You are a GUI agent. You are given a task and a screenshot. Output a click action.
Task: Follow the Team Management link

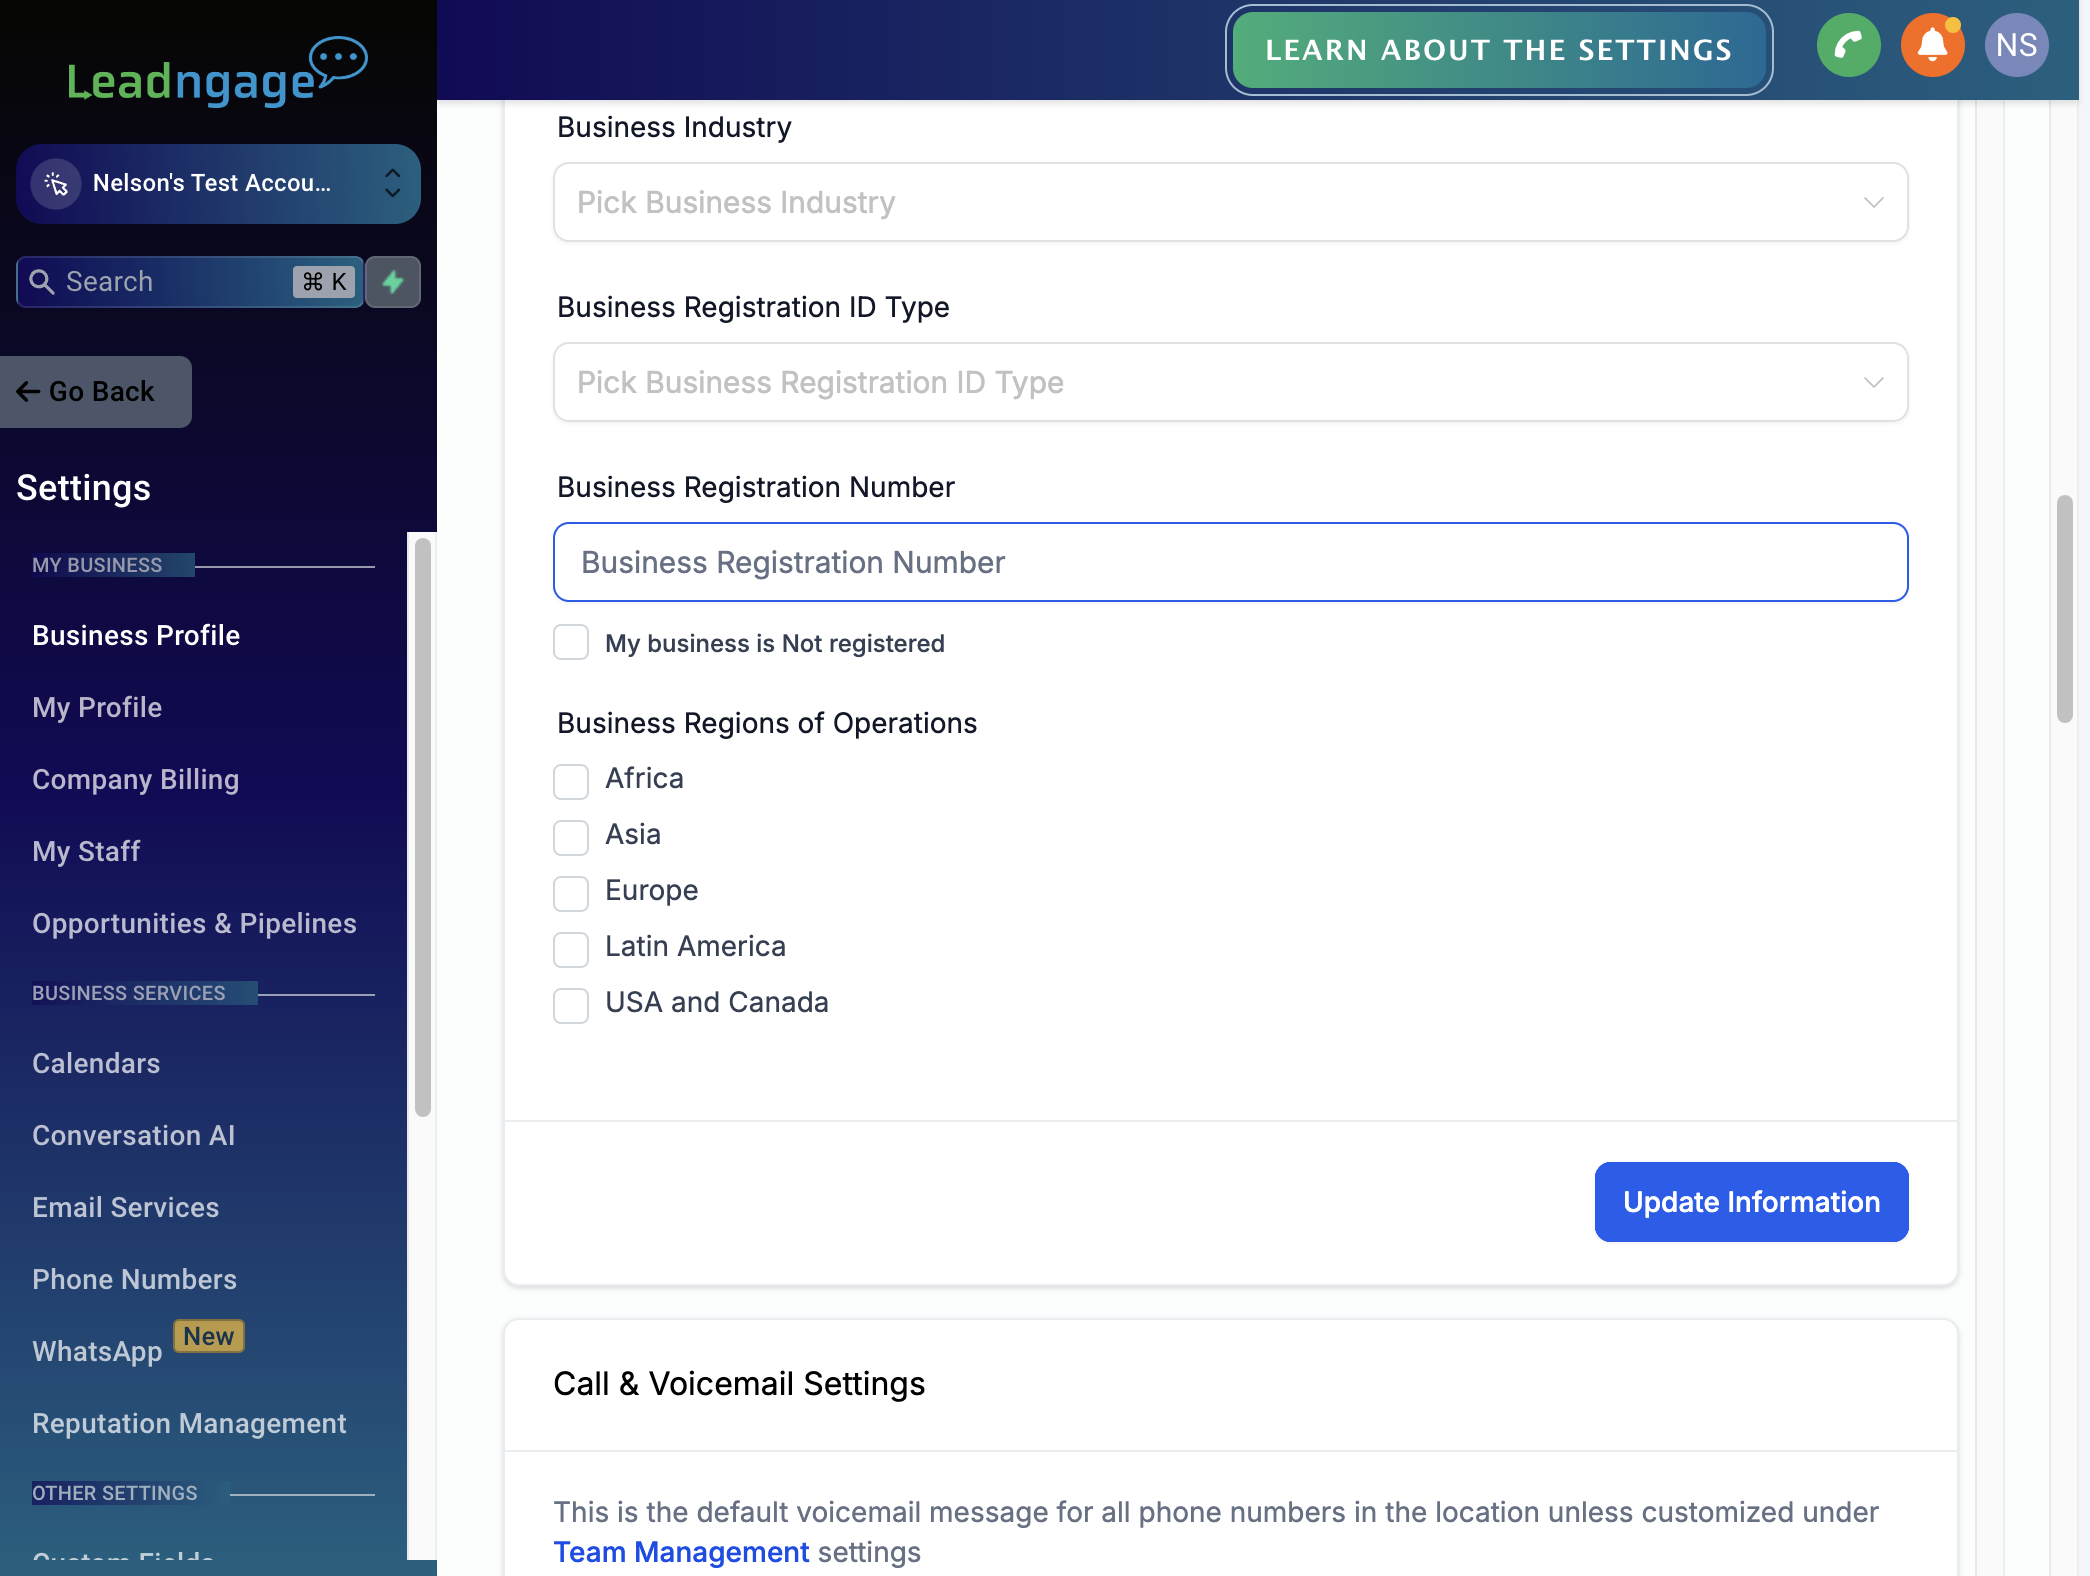(681, 1552)
